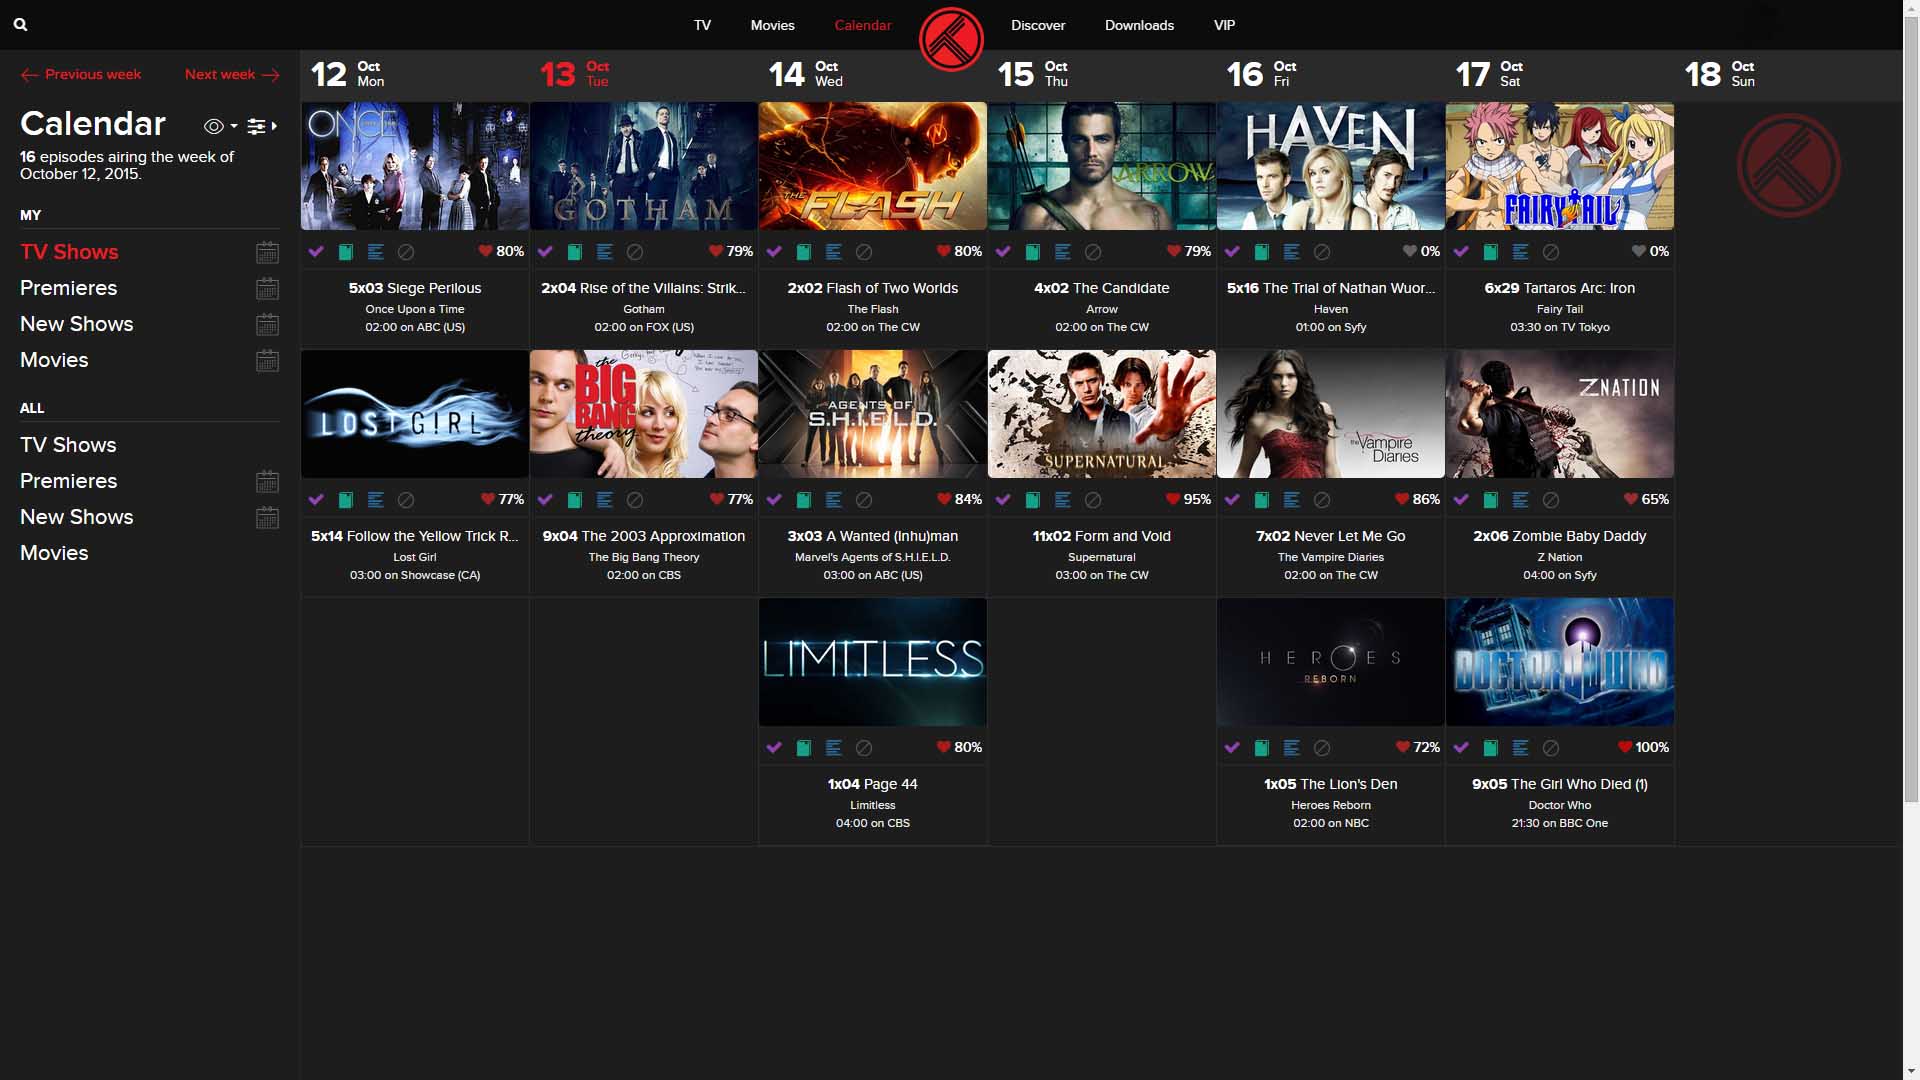1920x1080 pixels.
Task: Click the Supernatural show name under 11x02
Action: [x=1102, y=557]
